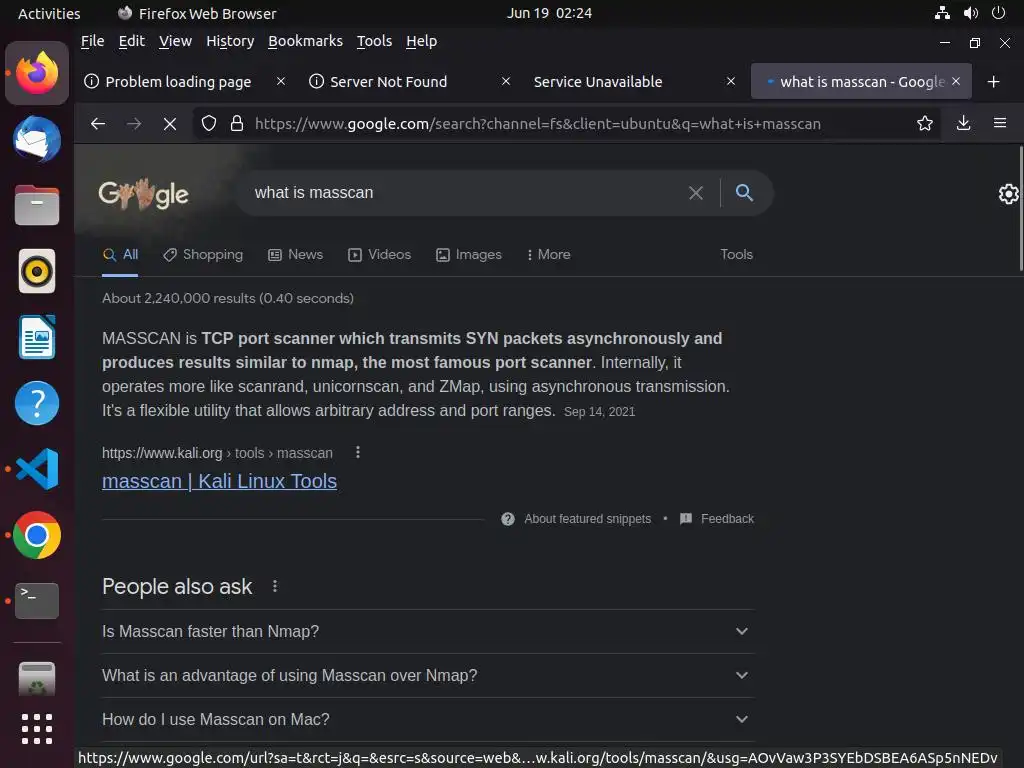
Task: Open People also ask options menu
Action: coord(275,586)
